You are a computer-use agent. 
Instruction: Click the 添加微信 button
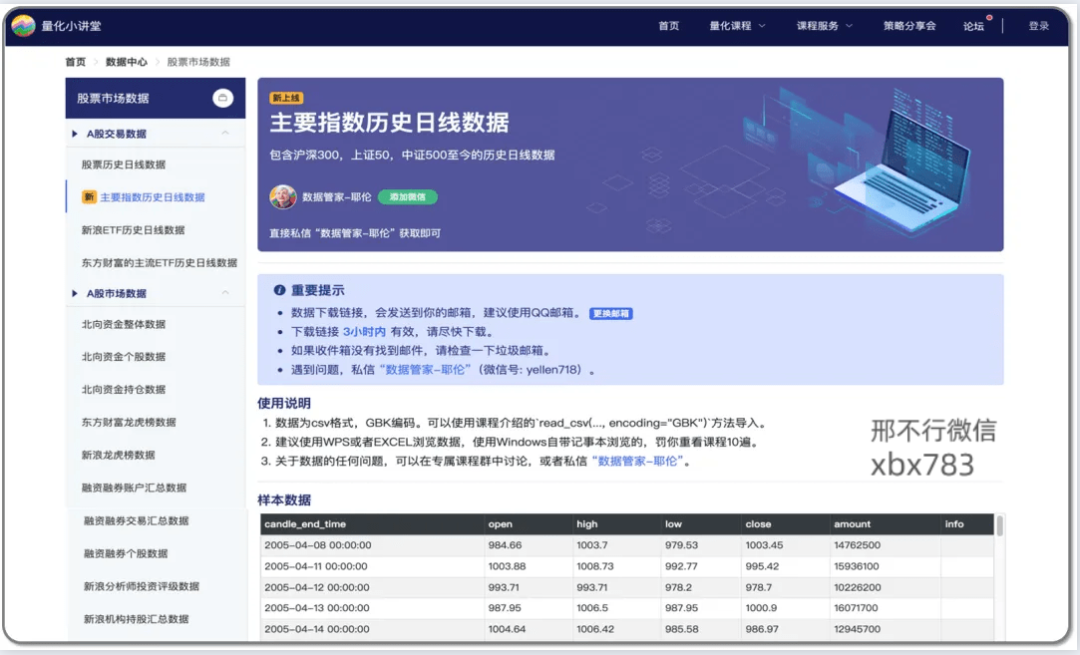pyautogui.click(x=408, y=197)
